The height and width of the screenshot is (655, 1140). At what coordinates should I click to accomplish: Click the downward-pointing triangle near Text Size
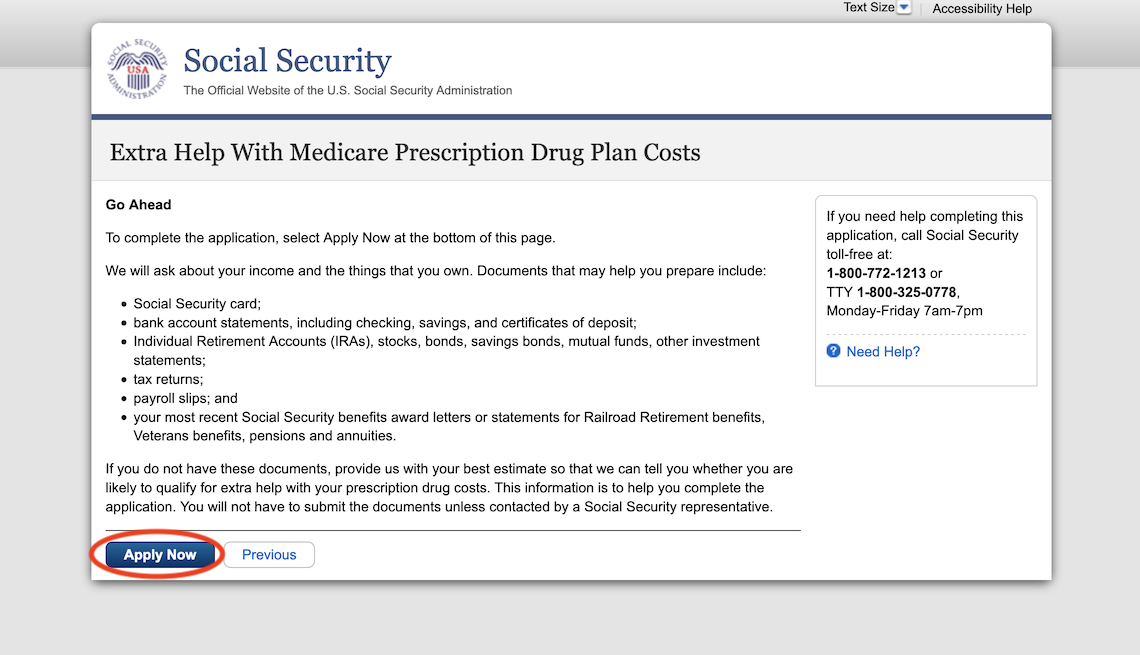coord(905,7)
